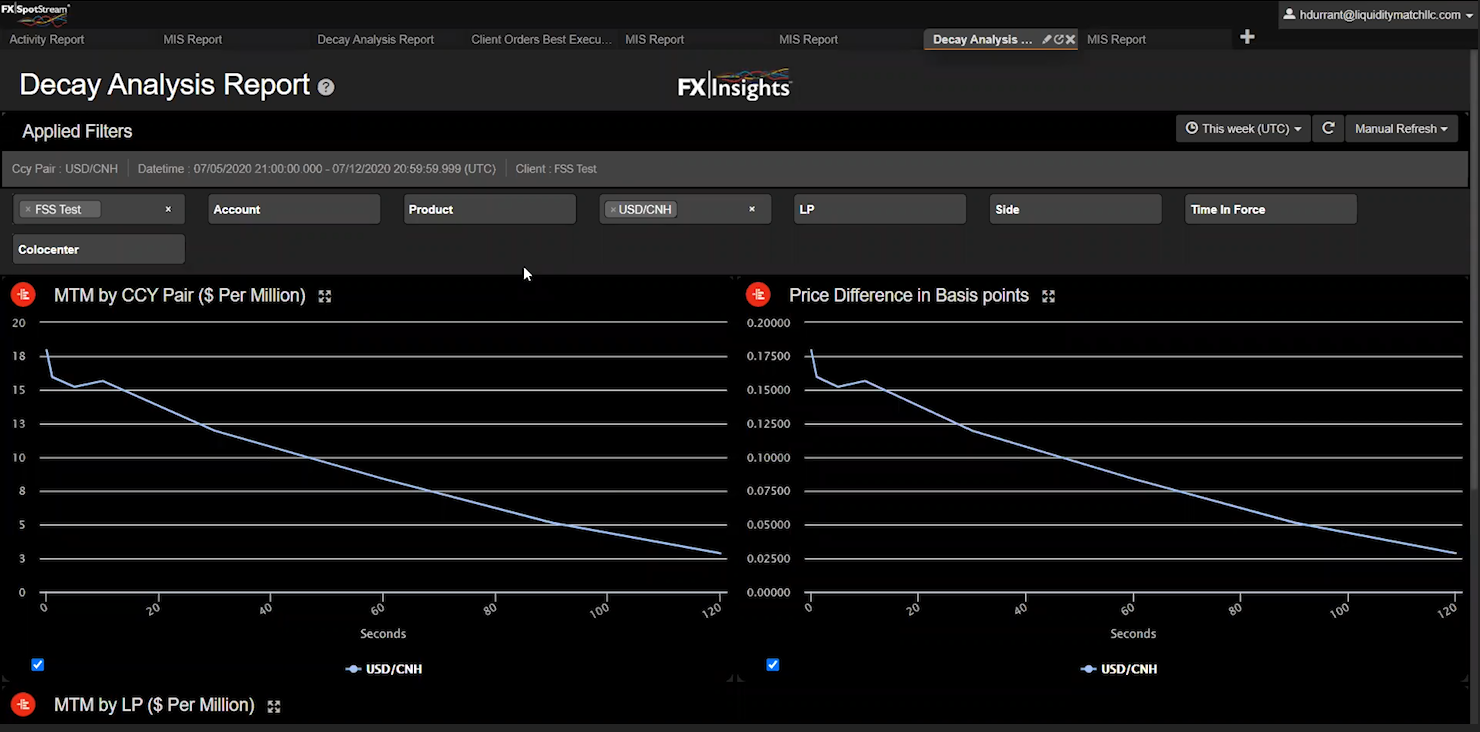Click the red icon beside MTM by CCY Pair
The image size is (1480, 732).
point(23,295)
